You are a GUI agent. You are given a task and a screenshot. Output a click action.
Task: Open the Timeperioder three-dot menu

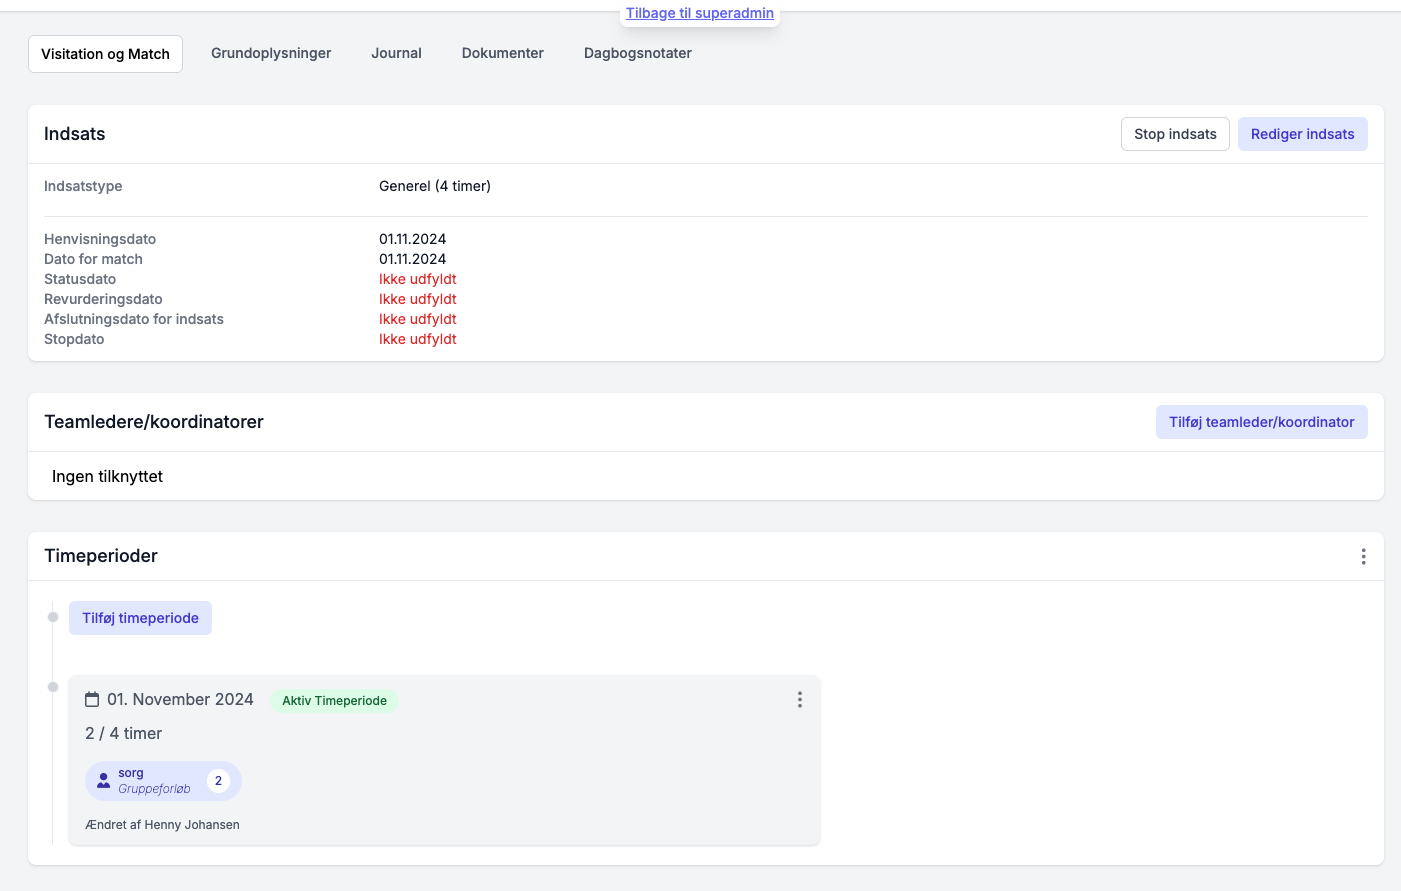point(1363,556)
